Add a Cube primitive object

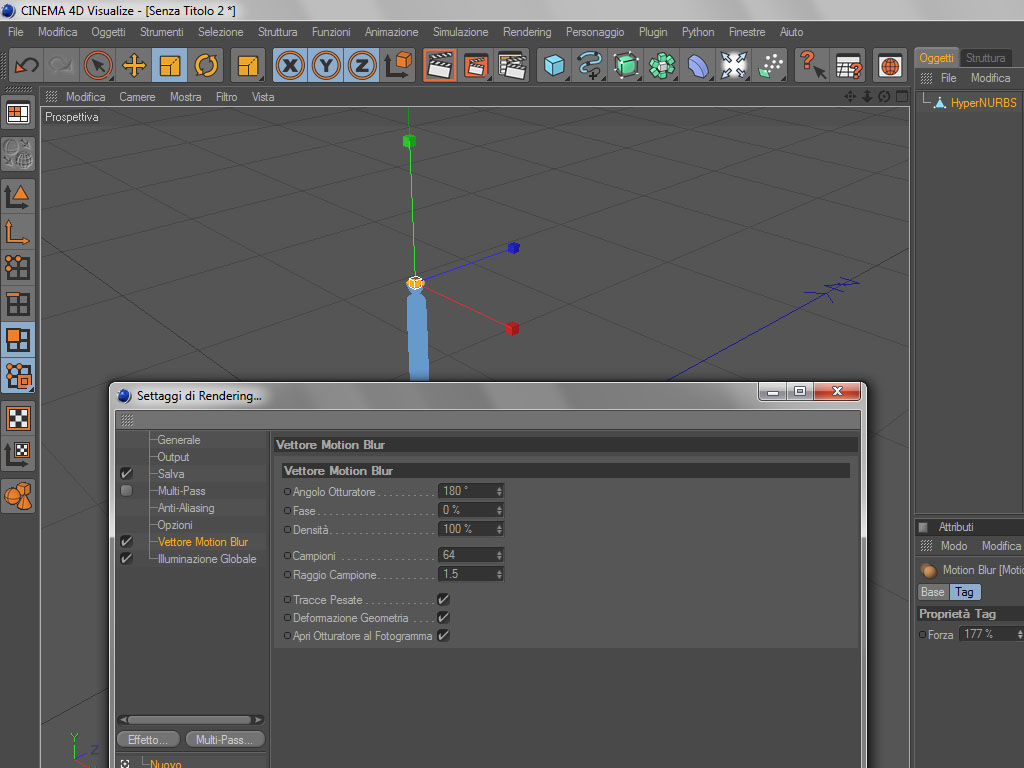[x=554, y=65]
